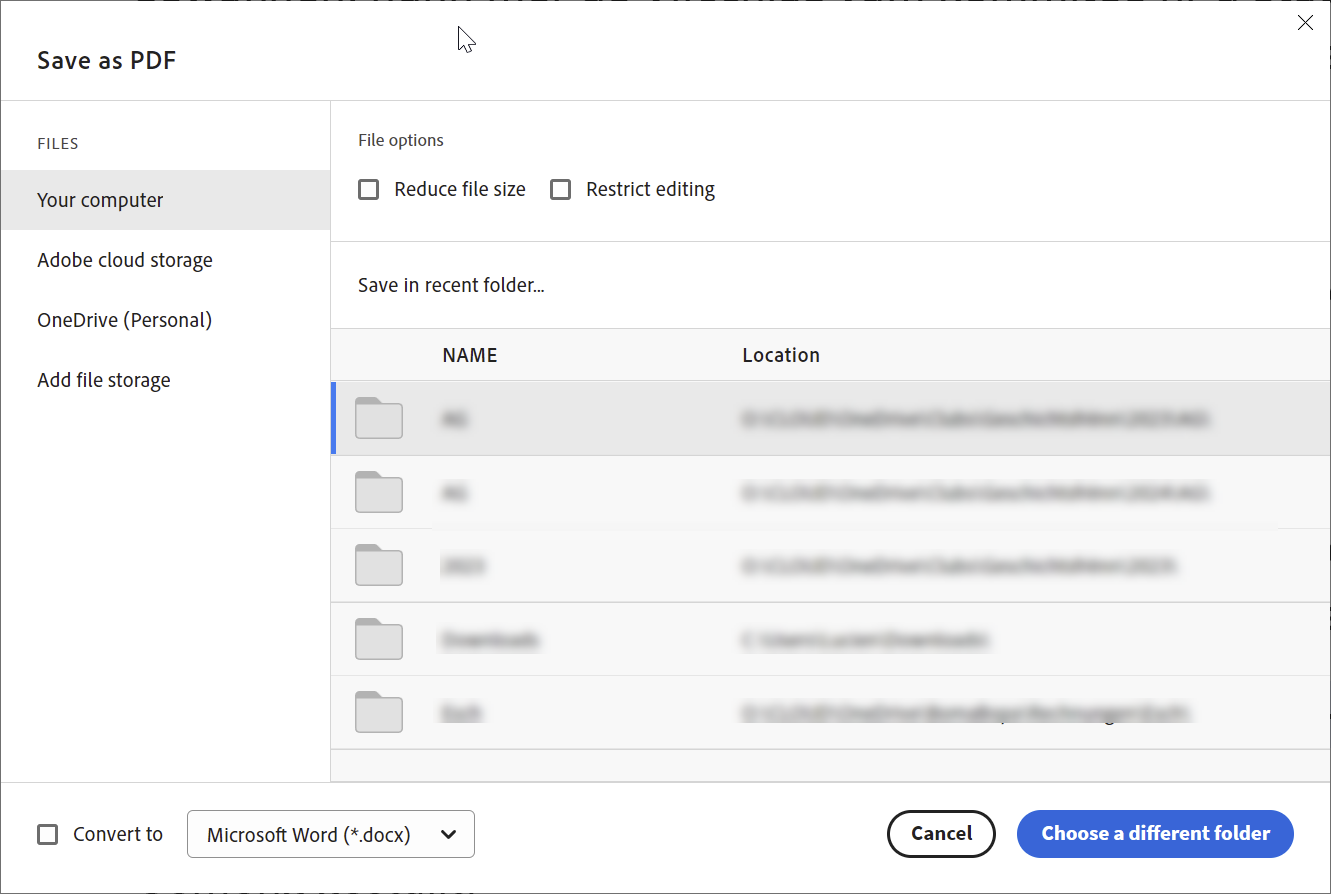
Task: Click the NAME column header
Action: [469, 355]
